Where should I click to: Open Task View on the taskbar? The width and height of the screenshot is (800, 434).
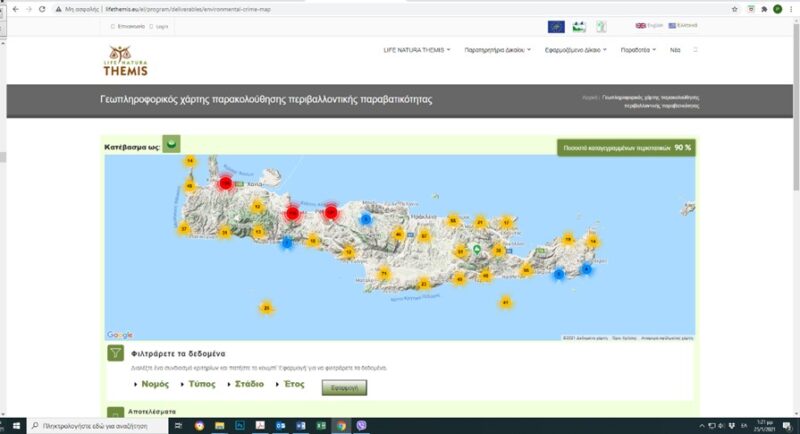point(179,425)
